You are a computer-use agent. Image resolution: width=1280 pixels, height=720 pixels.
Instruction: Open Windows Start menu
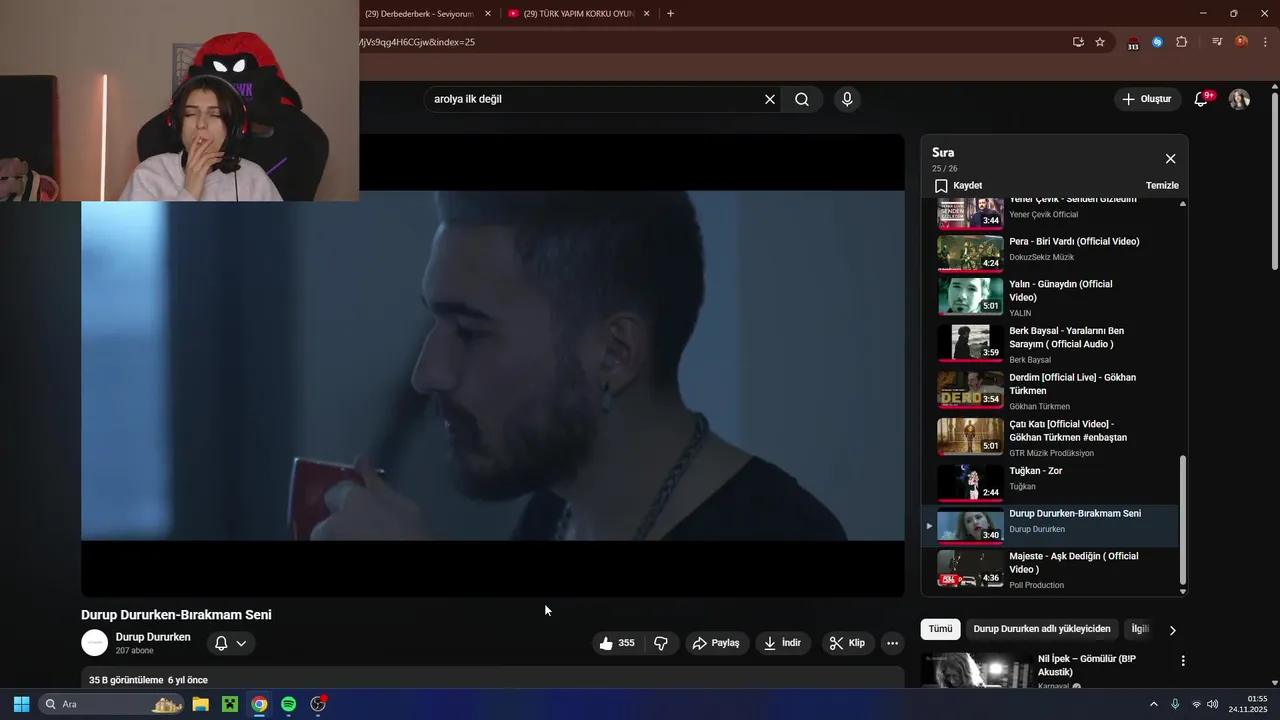click(x=21, y=704)
